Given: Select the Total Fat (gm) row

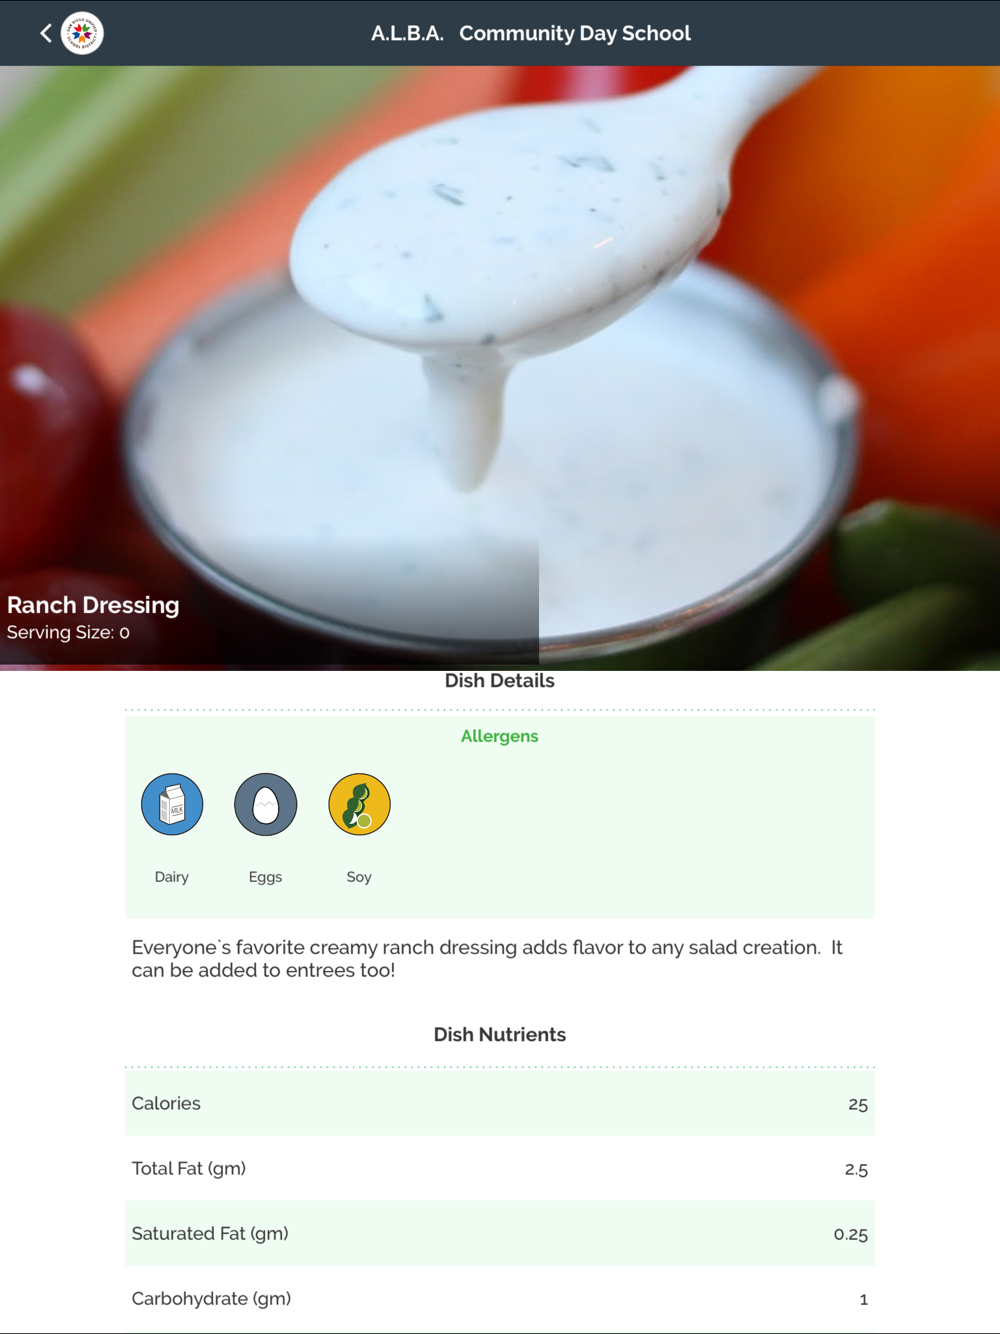Looking at the screenshot, I should point(500,1168).
